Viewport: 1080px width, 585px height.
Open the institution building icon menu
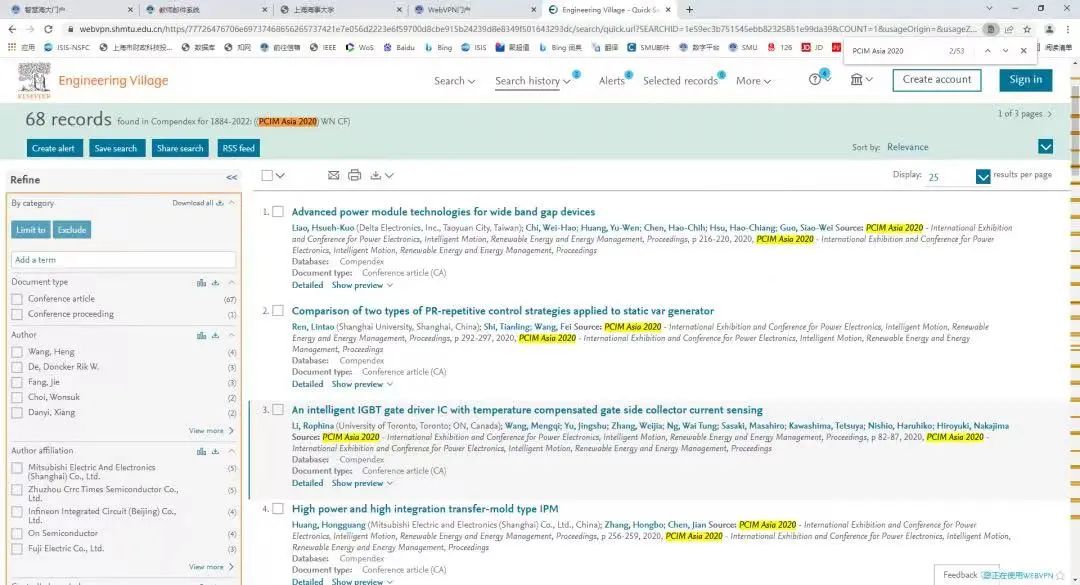click(x=857, y=80)
